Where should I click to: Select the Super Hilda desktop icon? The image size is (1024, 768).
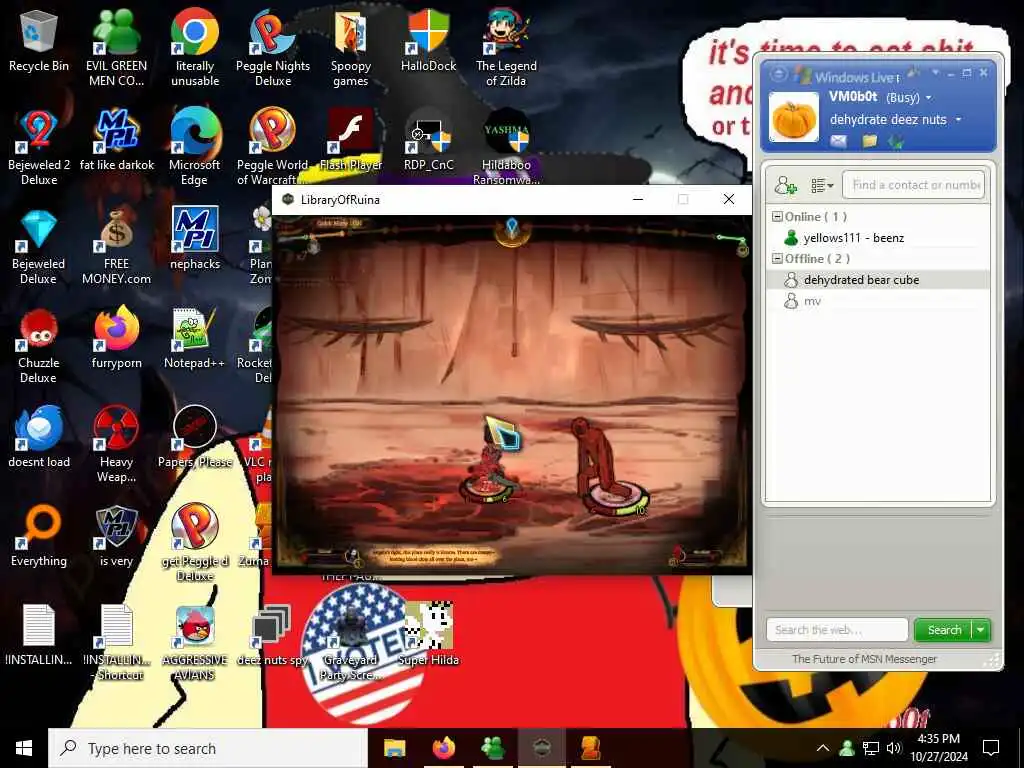coord(428,634)
